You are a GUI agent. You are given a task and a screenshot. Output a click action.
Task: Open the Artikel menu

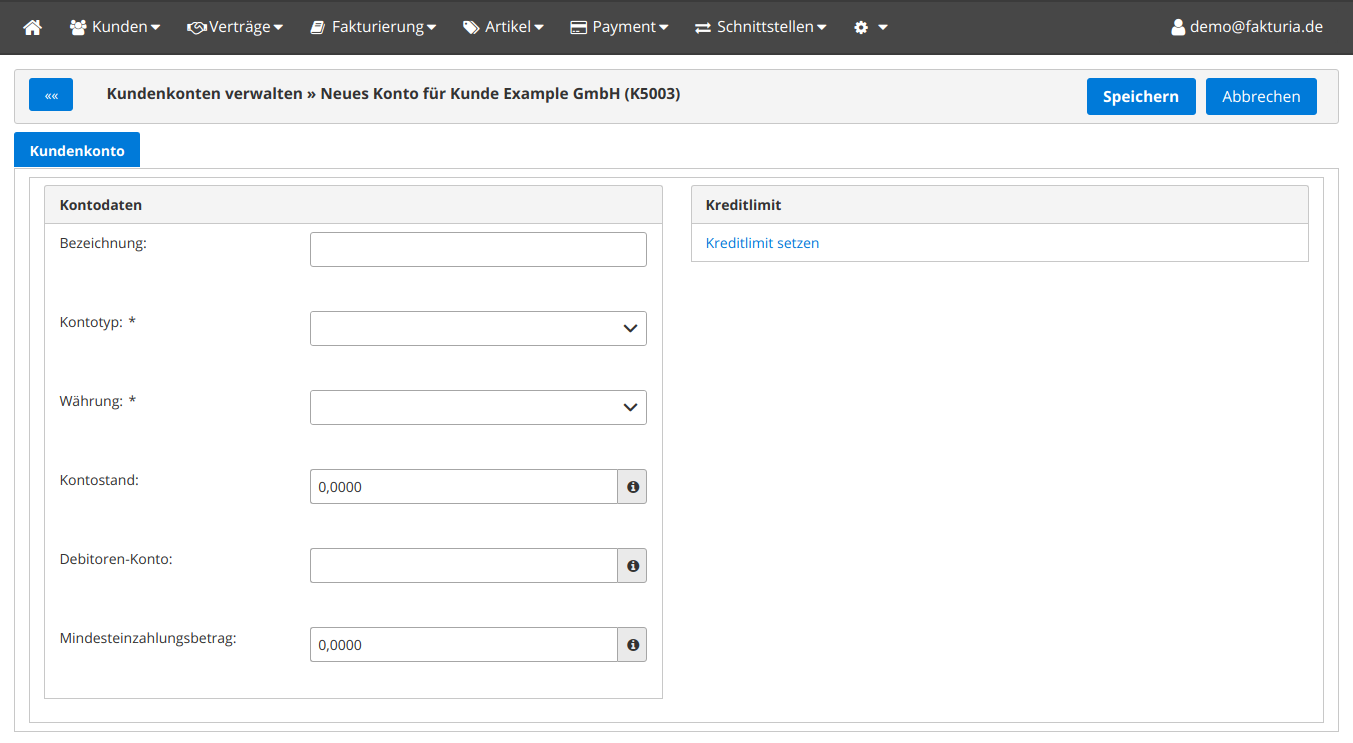(503, 27)
